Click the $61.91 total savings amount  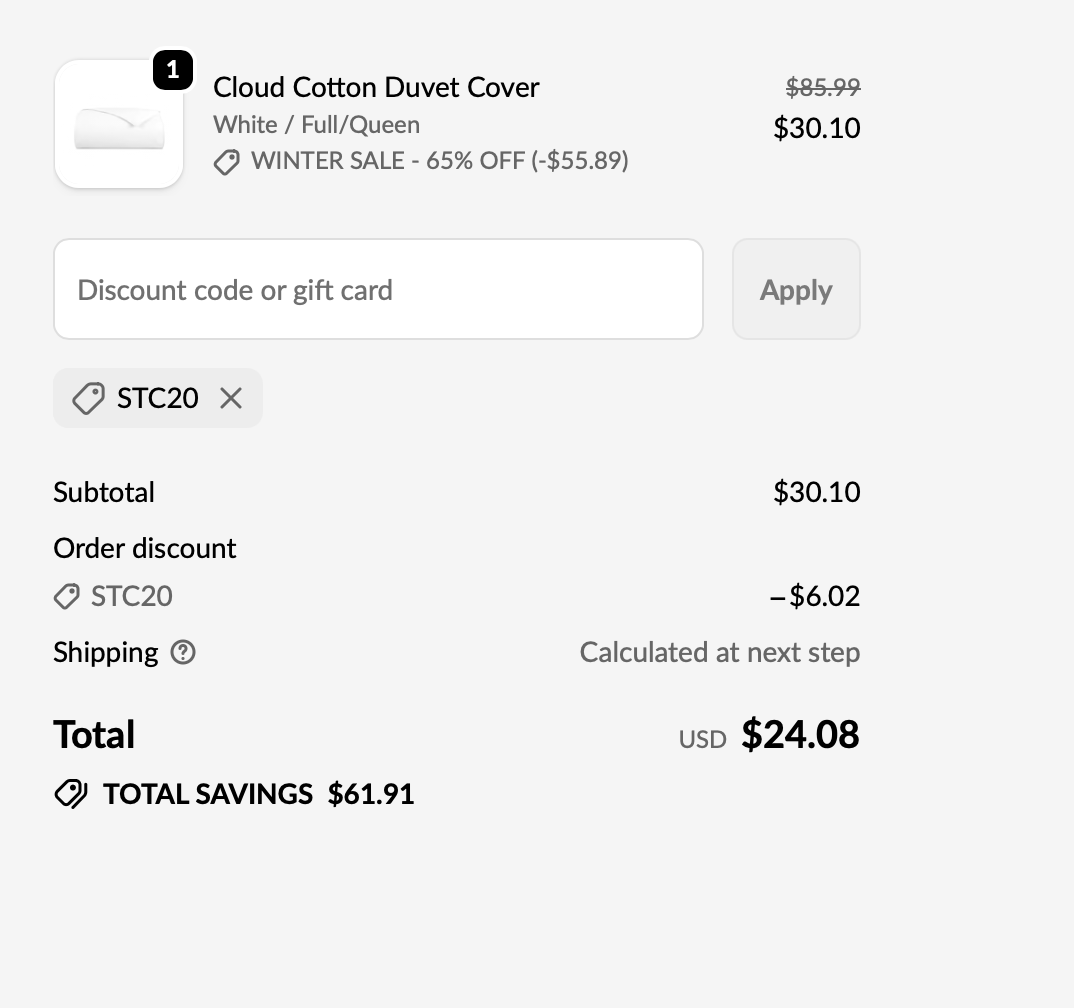click(371, 794)
